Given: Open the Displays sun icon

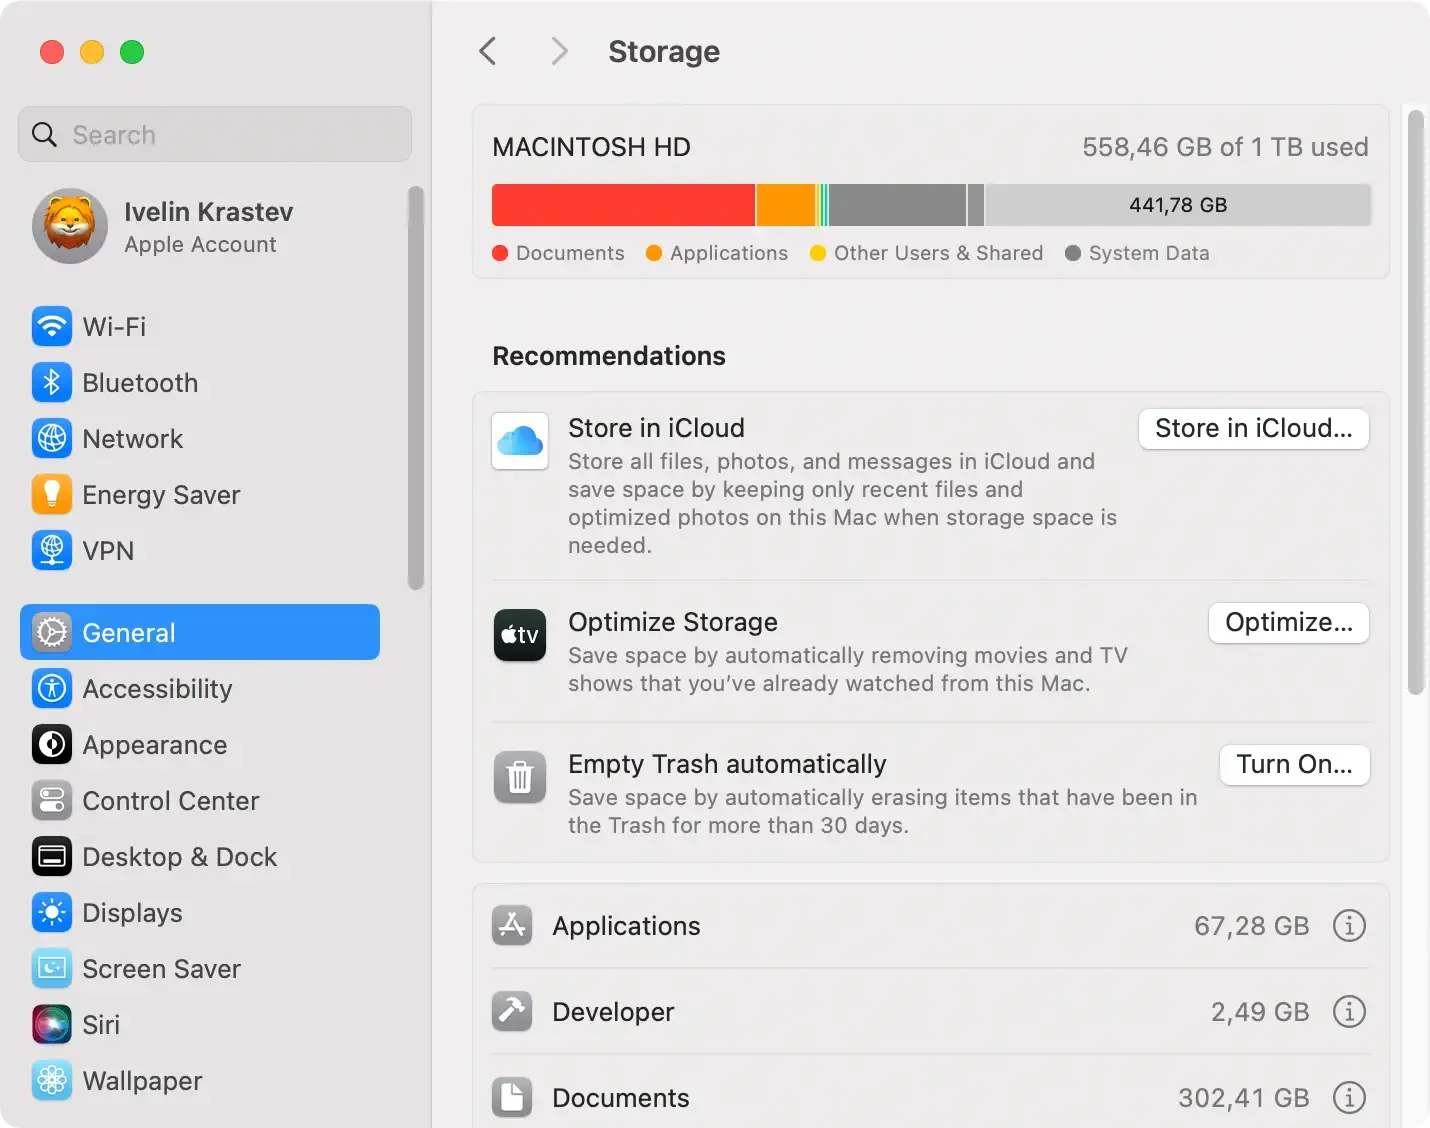Looking at the screenshot, I should [x=52, y=912].
